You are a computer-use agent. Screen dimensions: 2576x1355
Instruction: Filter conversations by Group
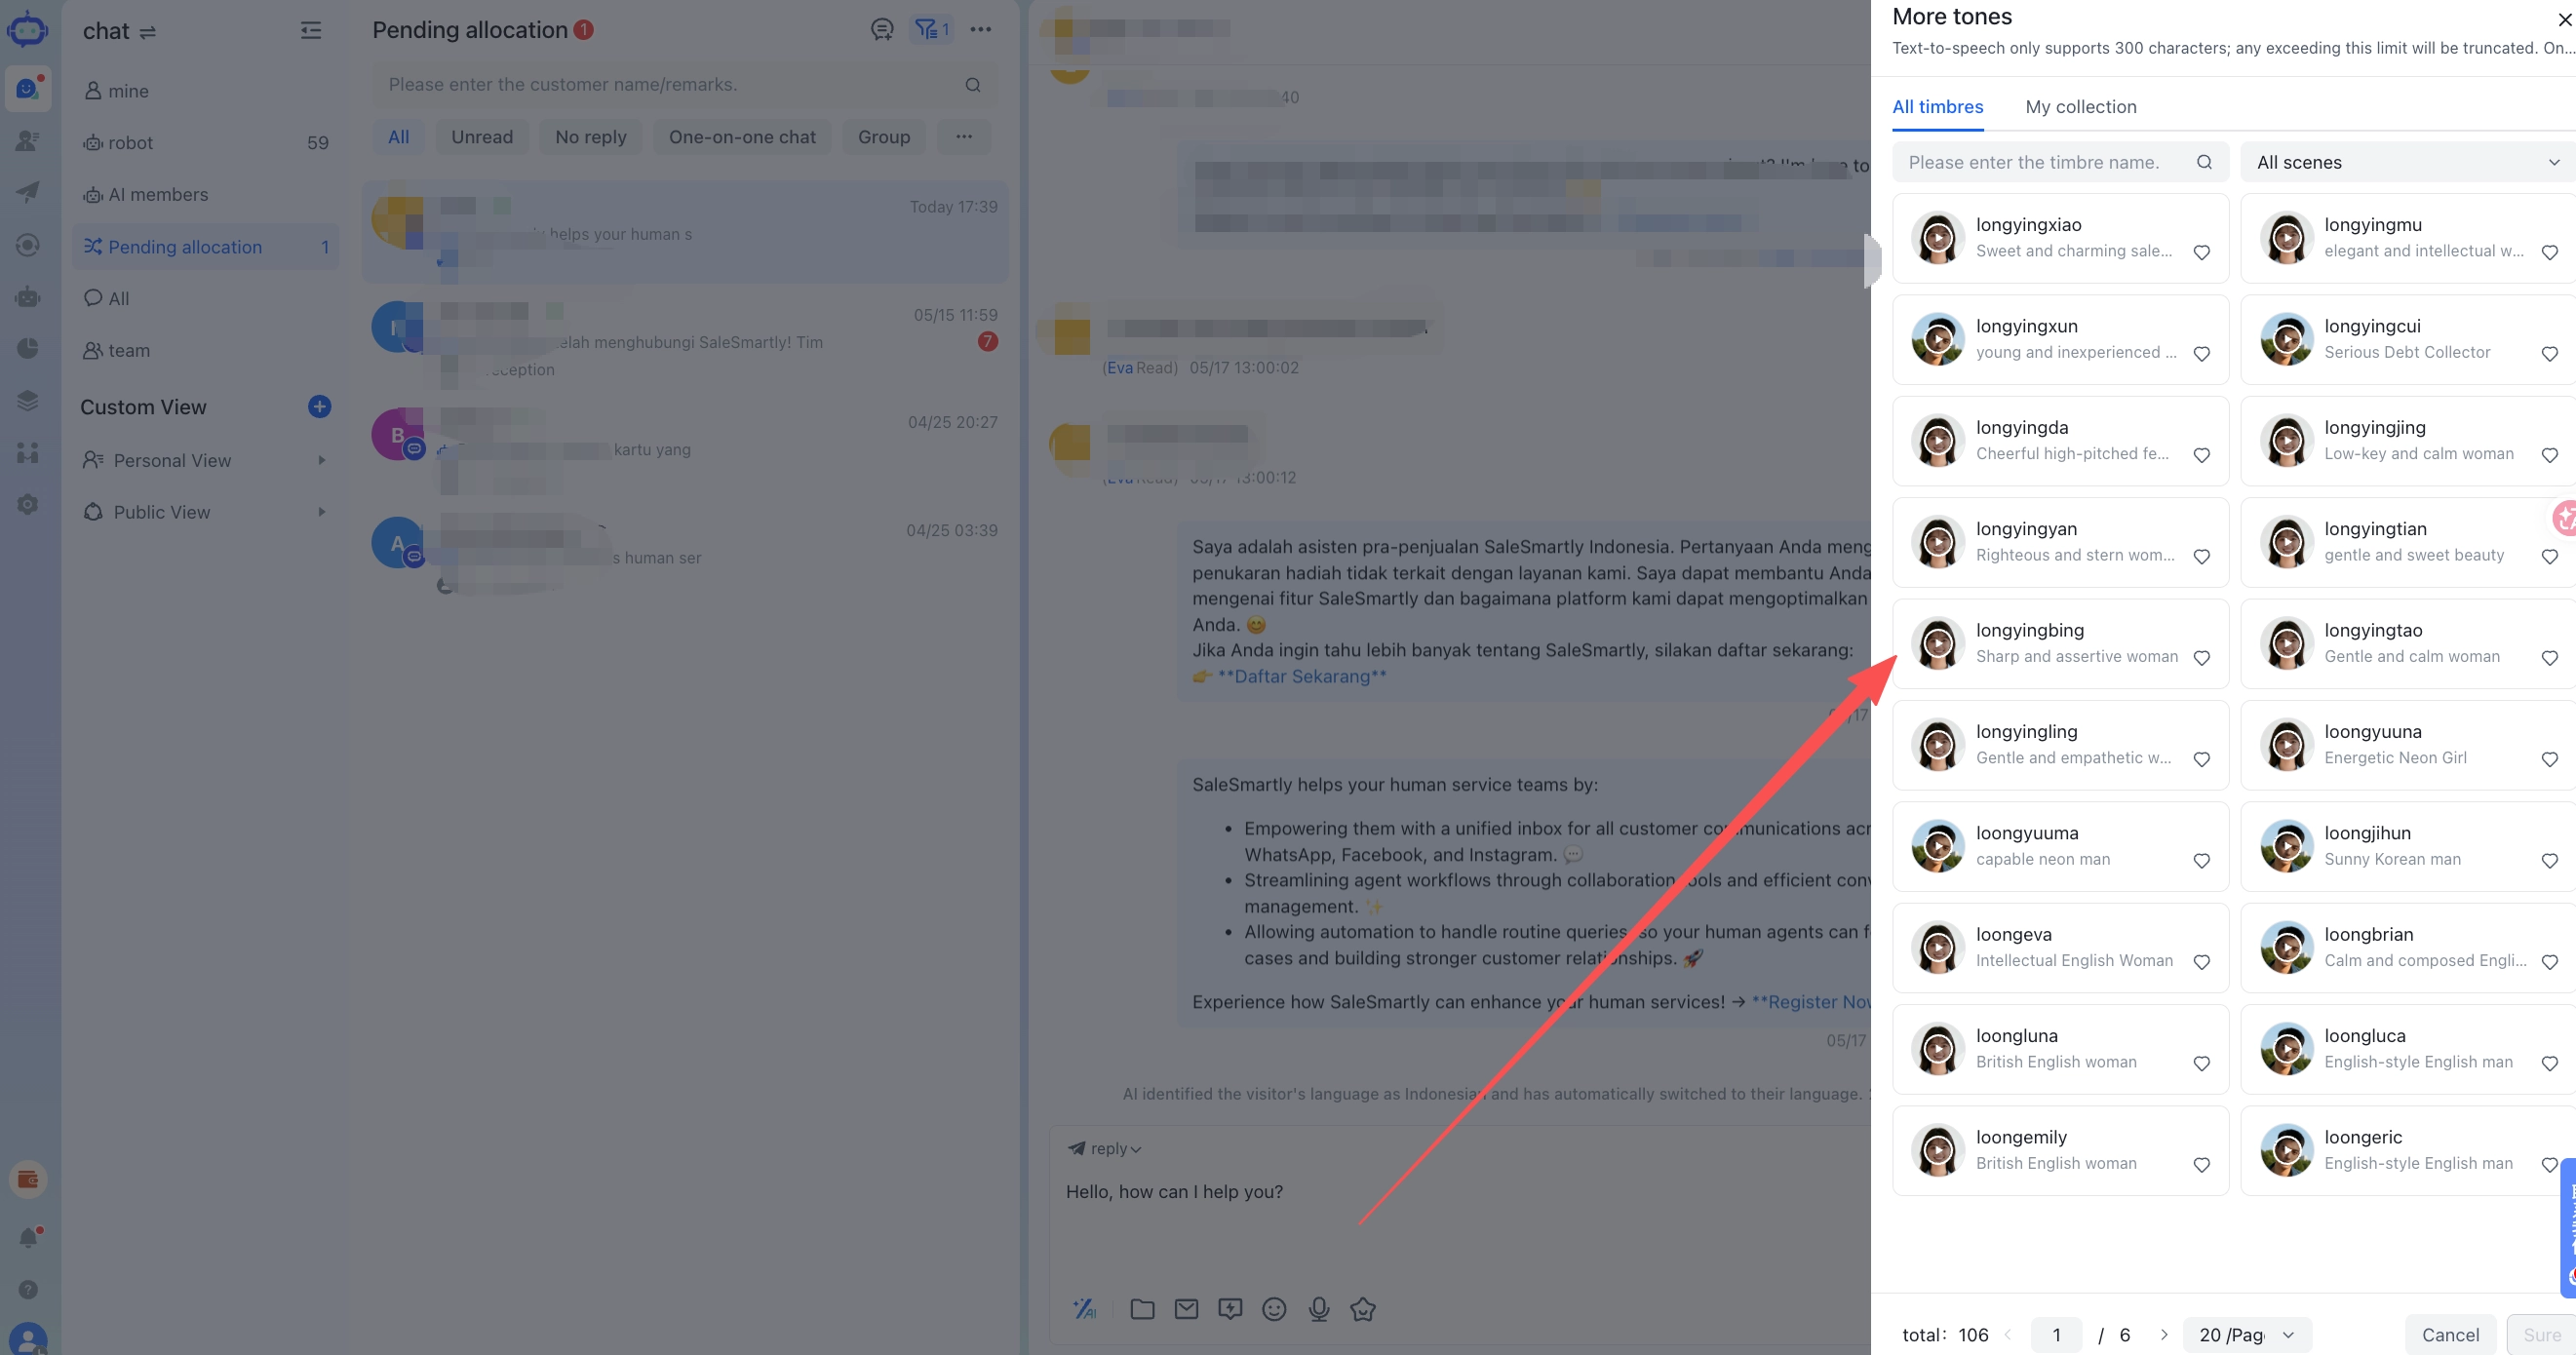click(x=884, y=137)
